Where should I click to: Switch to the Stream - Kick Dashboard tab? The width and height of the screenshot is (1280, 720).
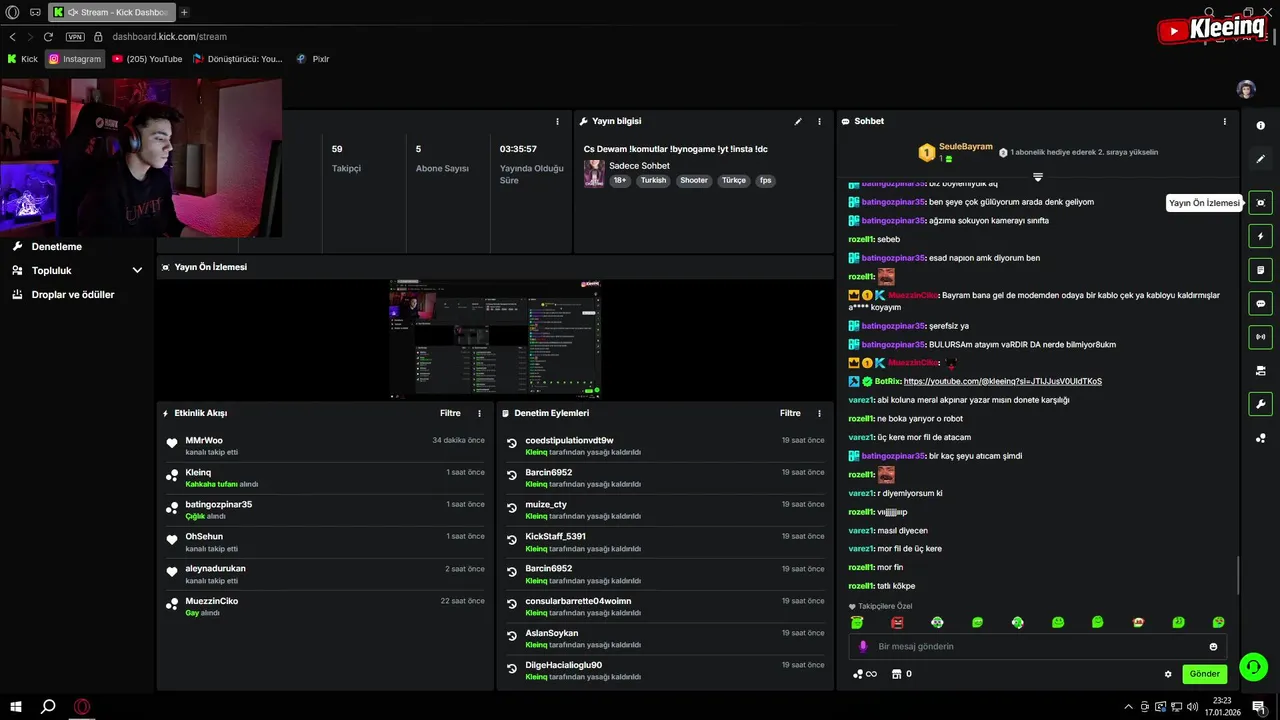[113, 12]
